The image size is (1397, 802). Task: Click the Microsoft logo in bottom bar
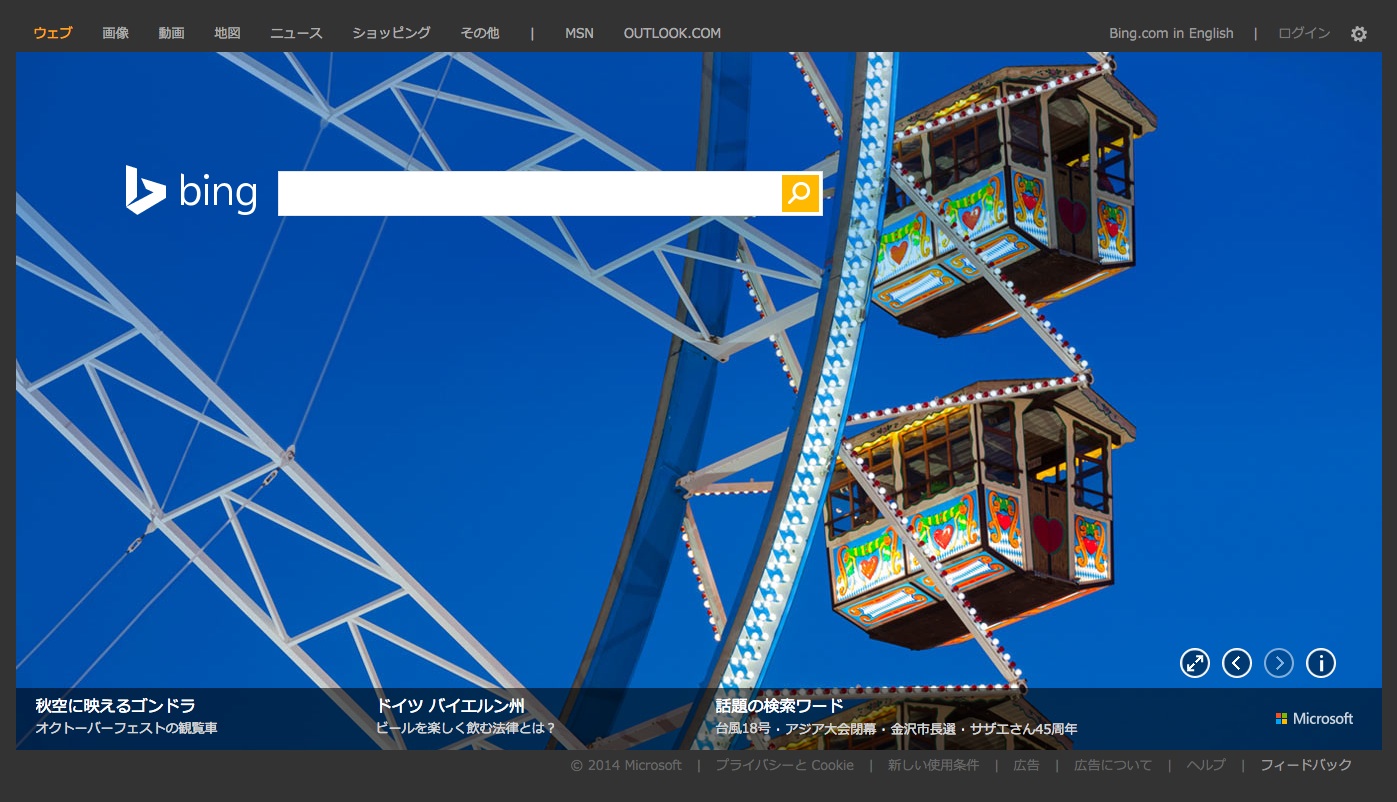(x=1314, y=718)
